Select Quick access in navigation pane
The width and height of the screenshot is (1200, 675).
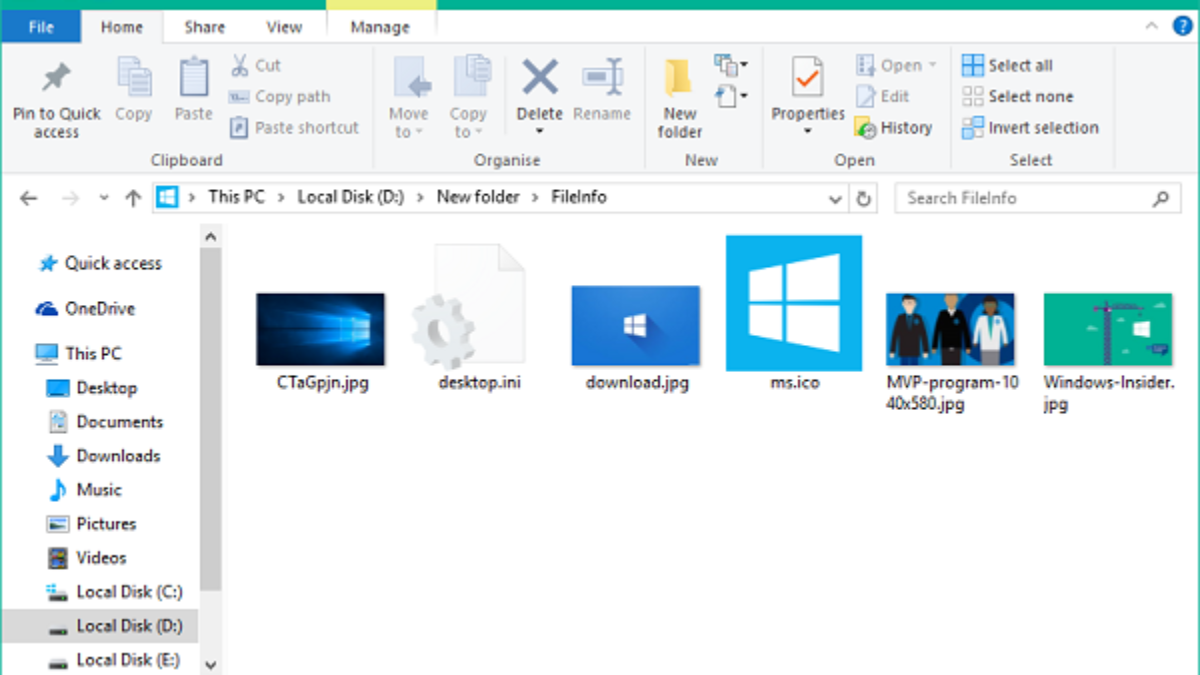click(100, 264)
